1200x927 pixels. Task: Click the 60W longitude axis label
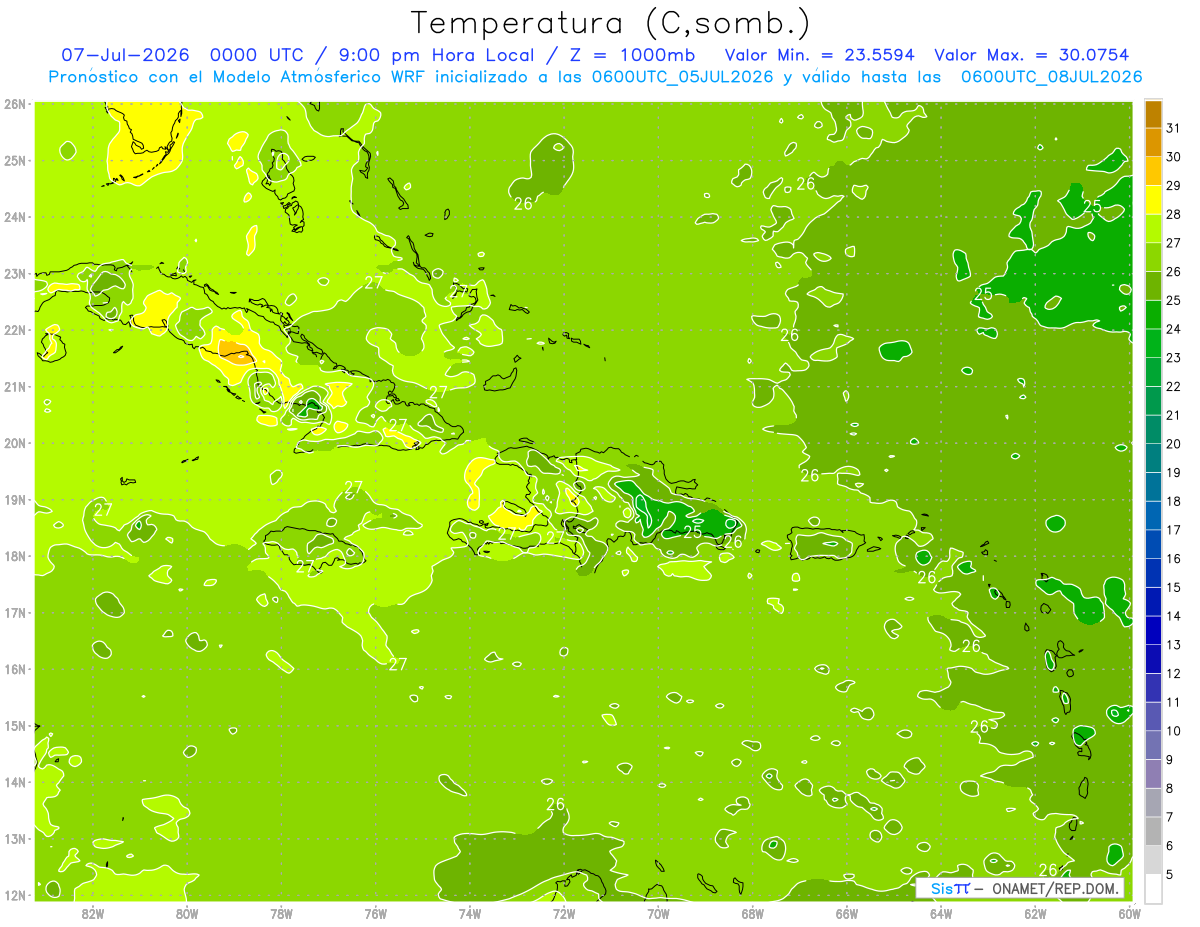[1128, 913]
